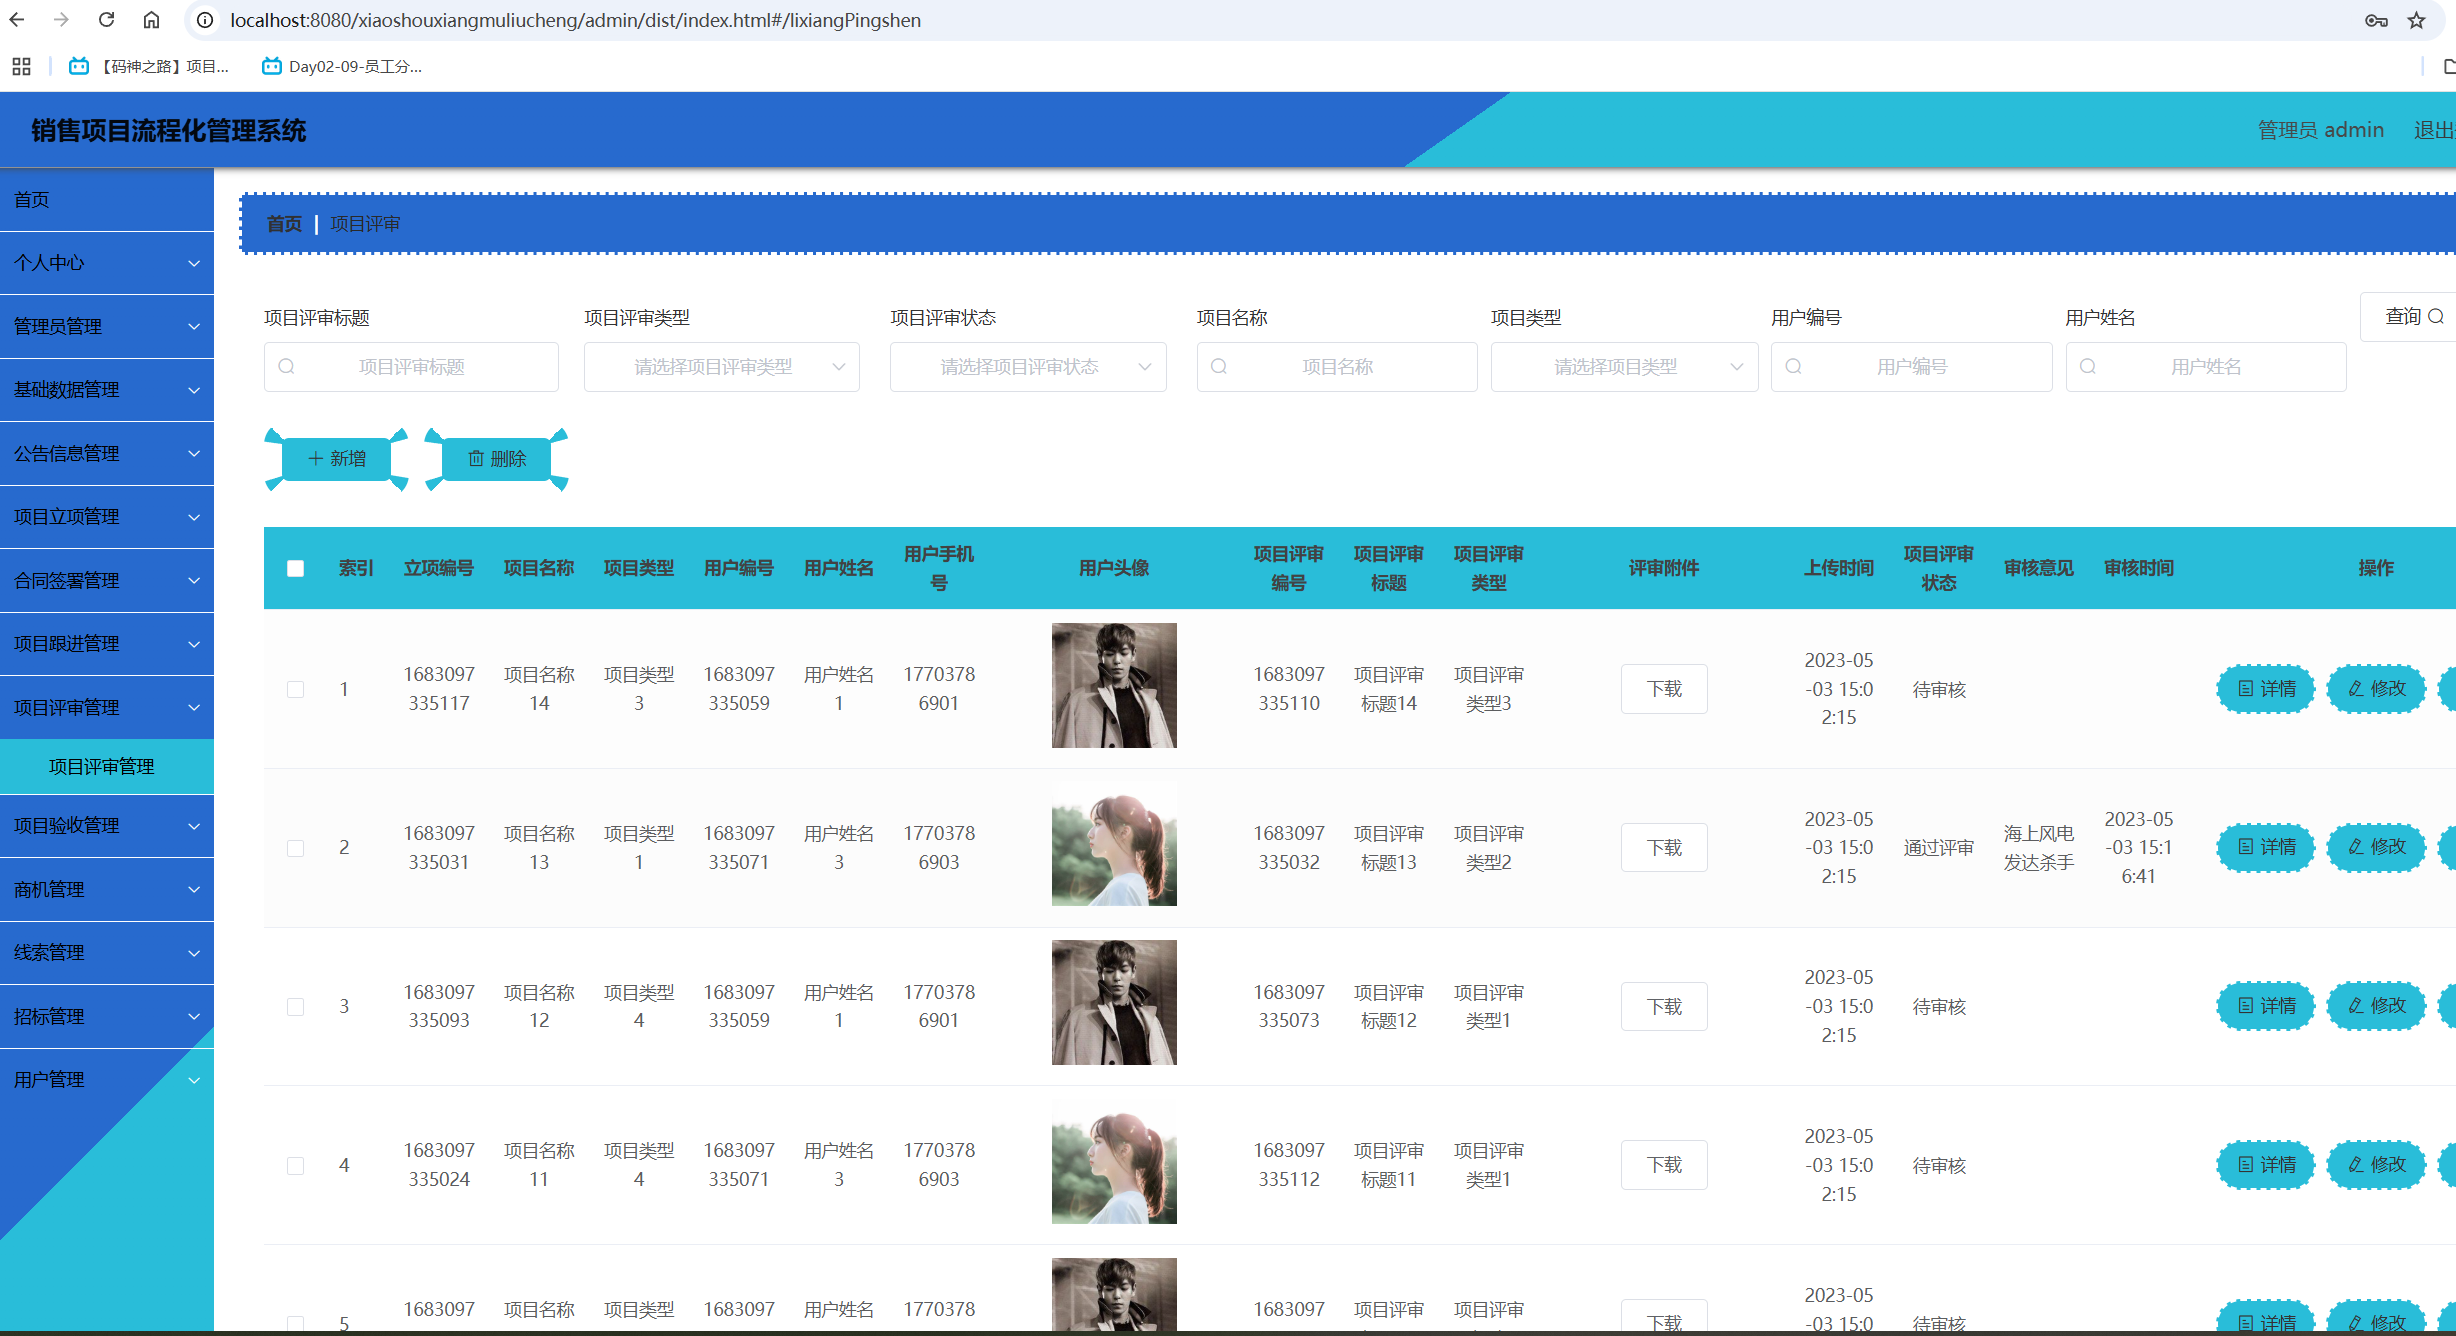Viewport: 2456px width, 1336px height.
Task: Toggle the select-all checkbox in table header
Action: point(295,568)
